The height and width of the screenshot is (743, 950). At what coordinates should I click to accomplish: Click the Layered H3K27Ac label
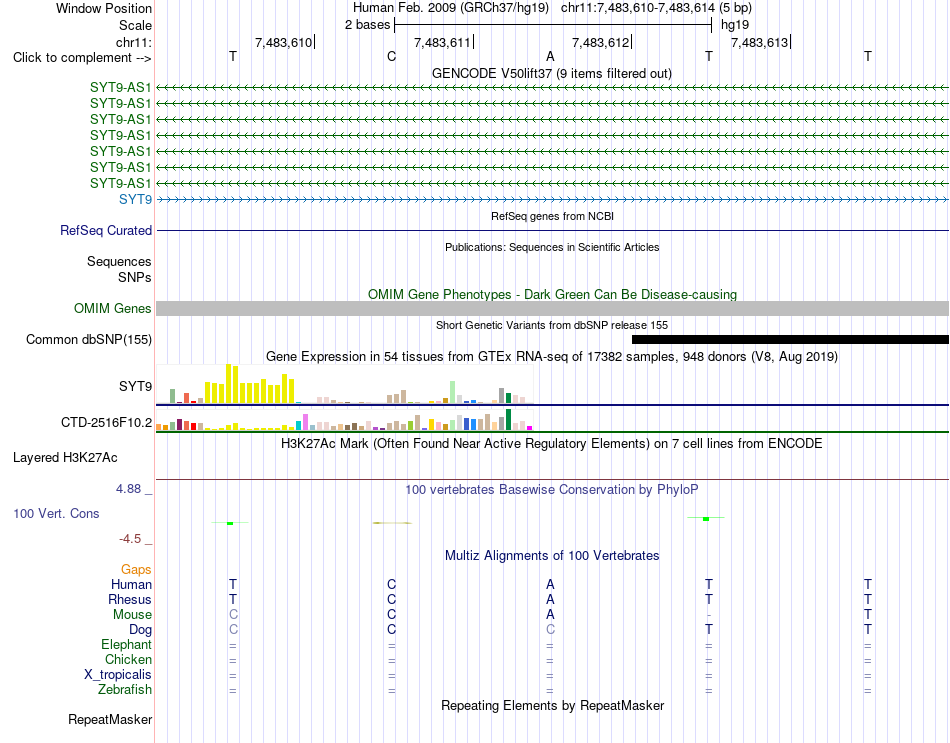65,458
